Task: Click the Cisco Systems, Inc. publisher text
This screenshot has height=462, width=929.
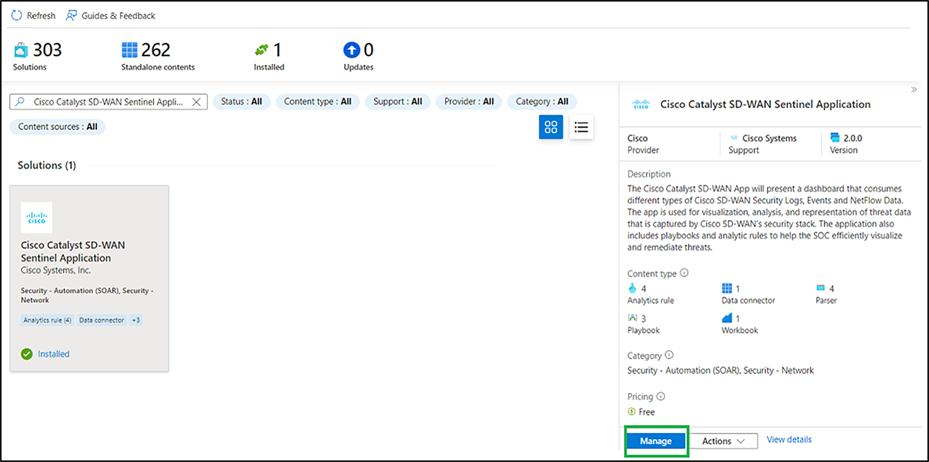Action: point(56,270)
